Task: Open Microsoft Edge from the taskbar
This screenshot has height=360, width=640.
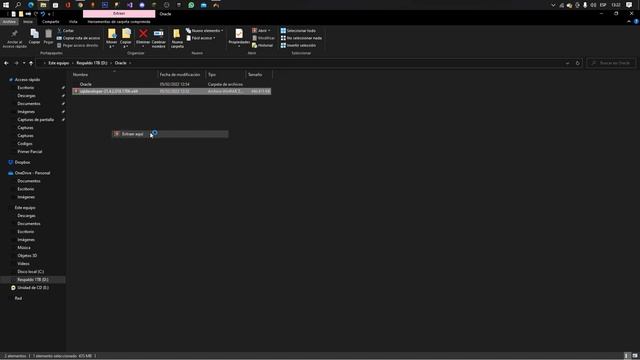Action: pos(31,5)
